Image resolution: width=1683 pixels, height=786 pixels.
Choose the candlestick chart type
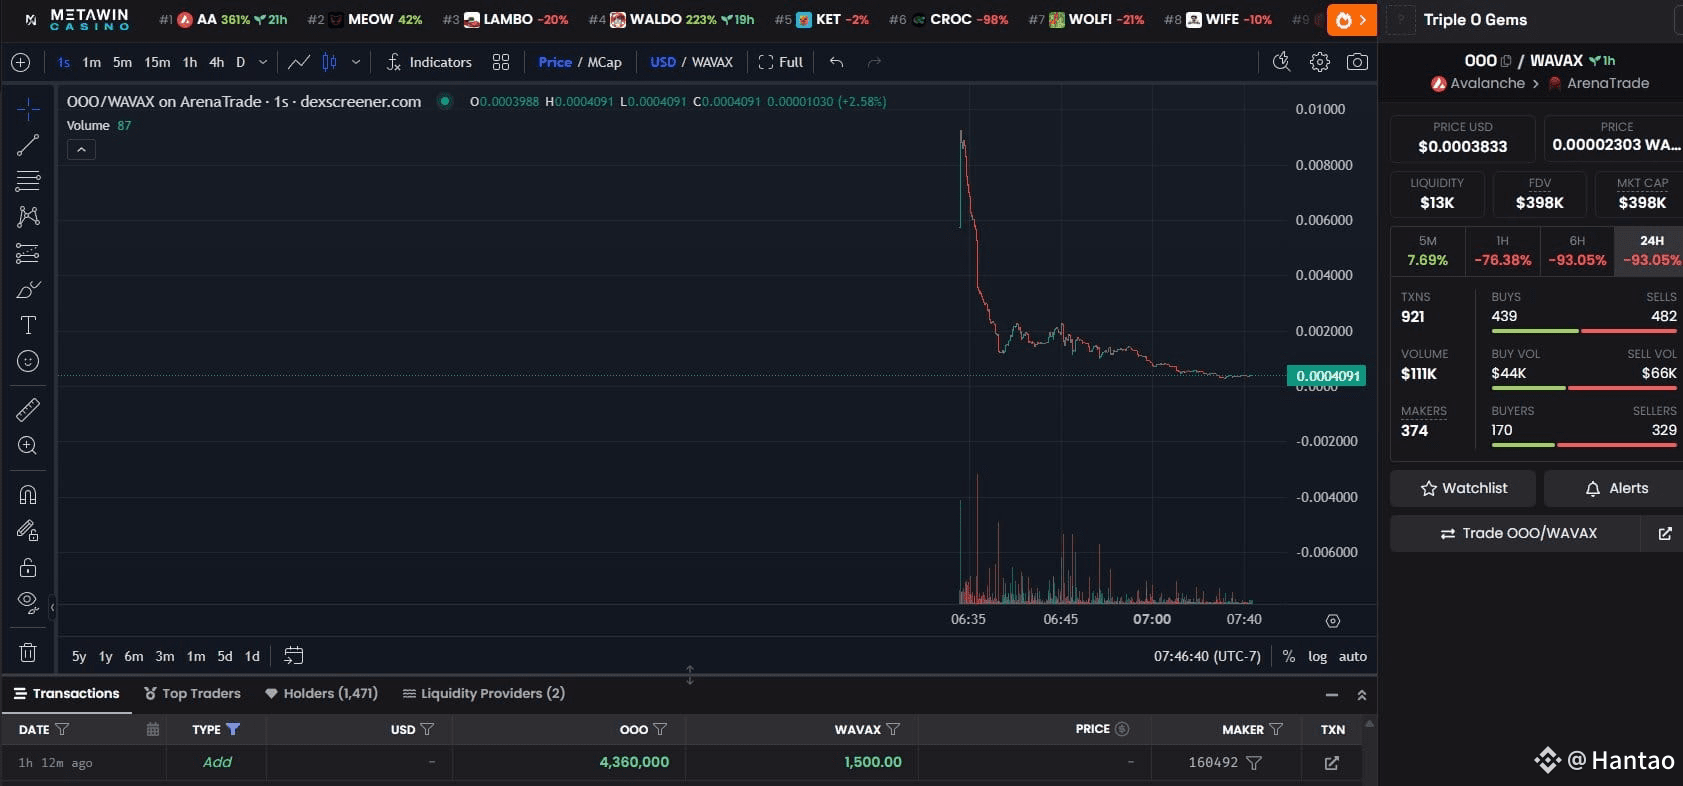(329, 62)
